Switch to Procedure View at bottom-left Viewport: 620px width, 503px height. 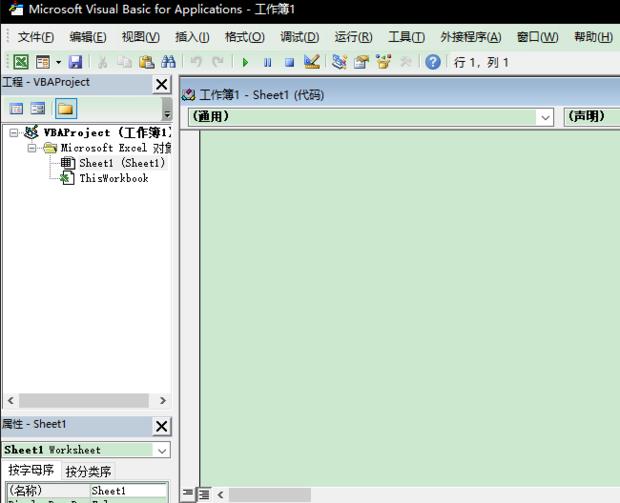point(188,494)
